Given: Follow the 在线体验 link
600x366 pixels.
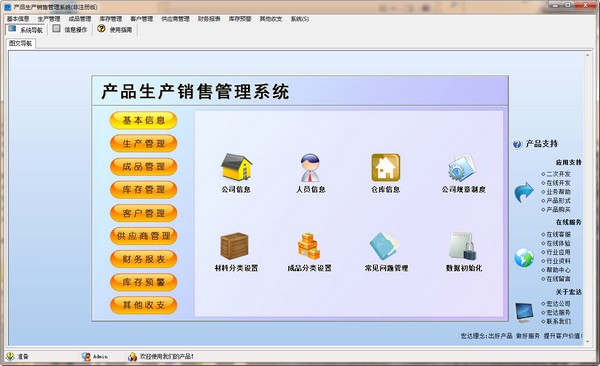Looking at the screenshot, I should pyautogui.click(x=558, y=243).
